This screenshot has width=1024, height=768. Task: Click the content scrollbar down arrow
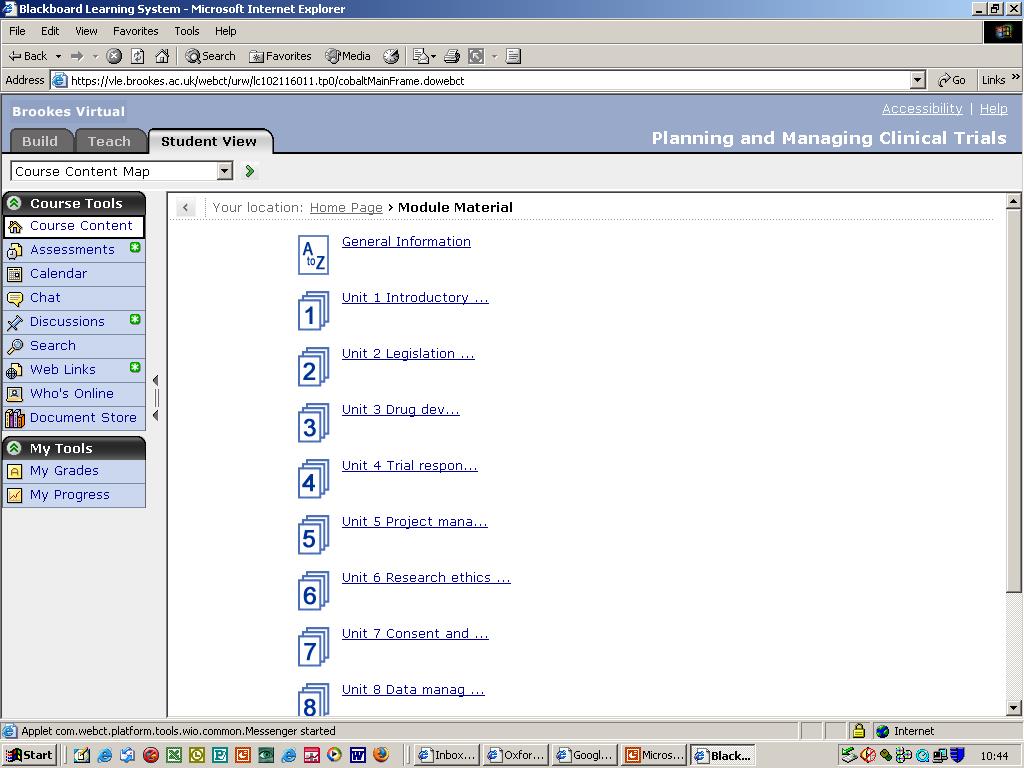1014,707
